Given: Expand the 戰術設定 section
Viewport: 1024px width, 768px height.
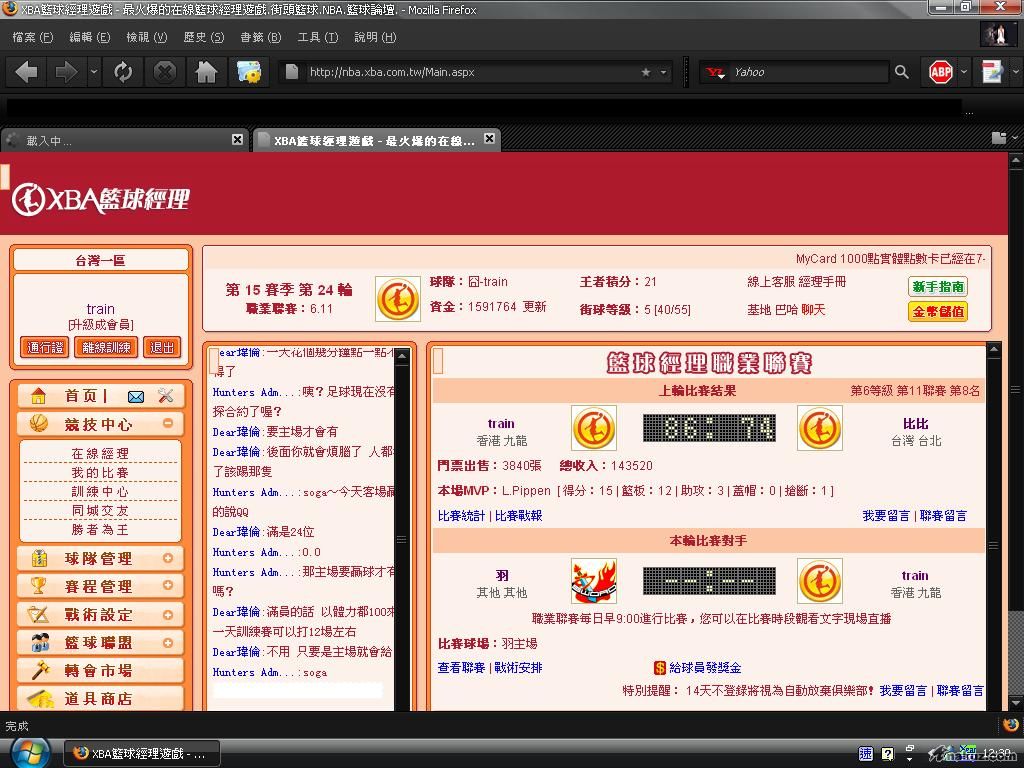Looking at the screenshot, I should [x=168, y=614].
